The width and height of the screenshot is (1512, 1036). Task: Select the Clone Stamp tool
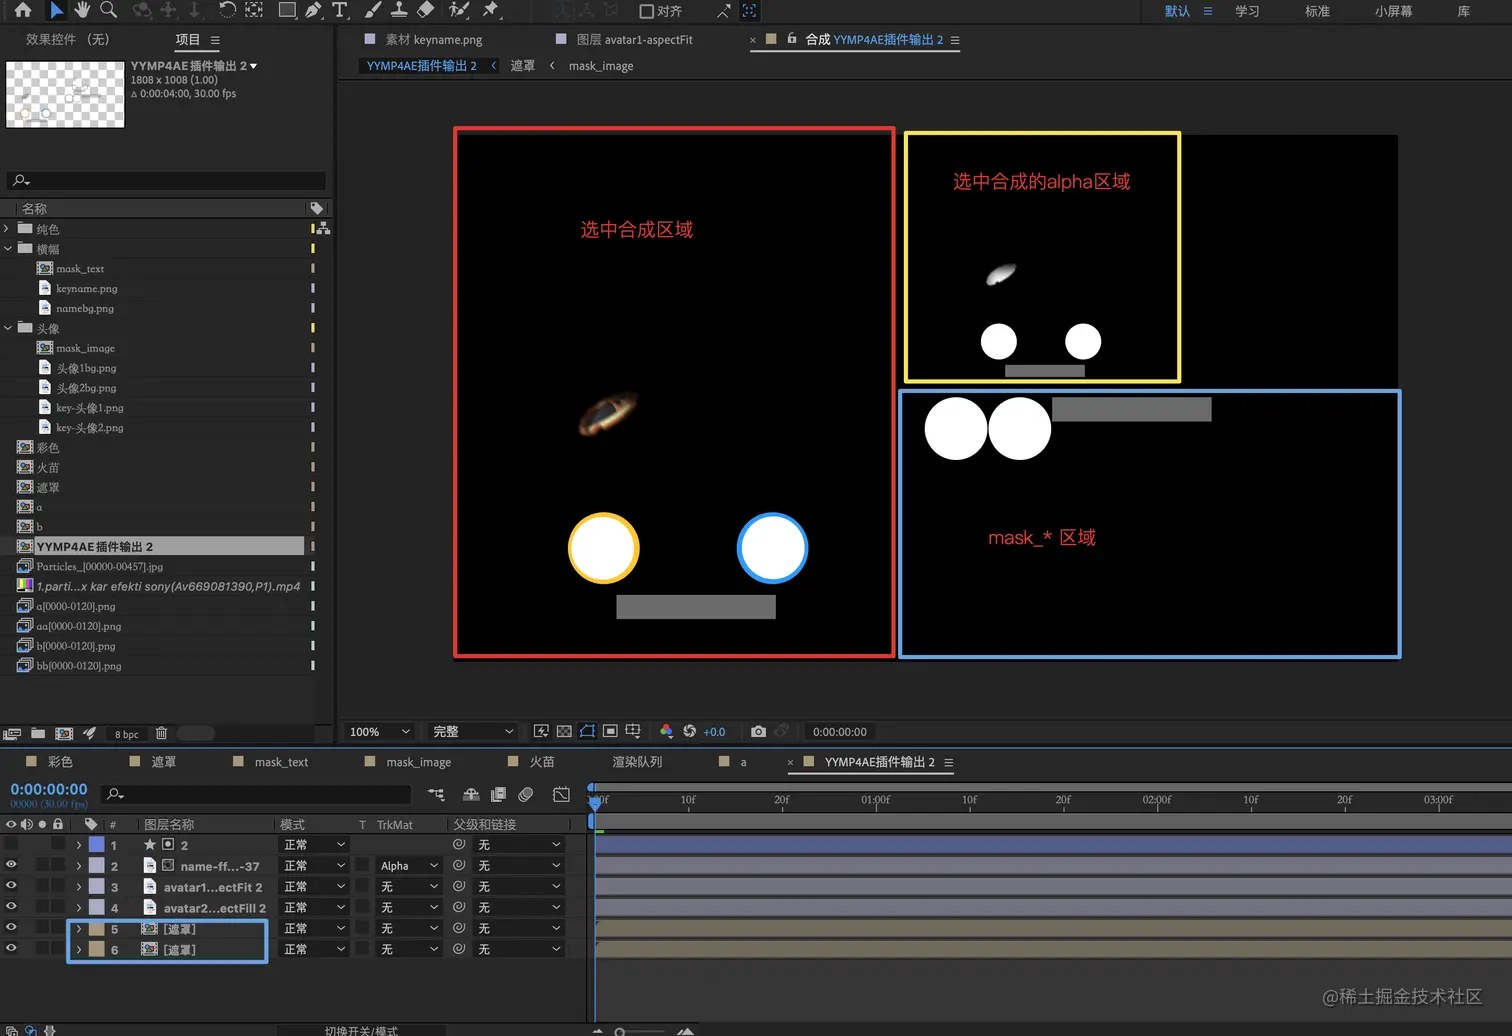pos(399,10)
